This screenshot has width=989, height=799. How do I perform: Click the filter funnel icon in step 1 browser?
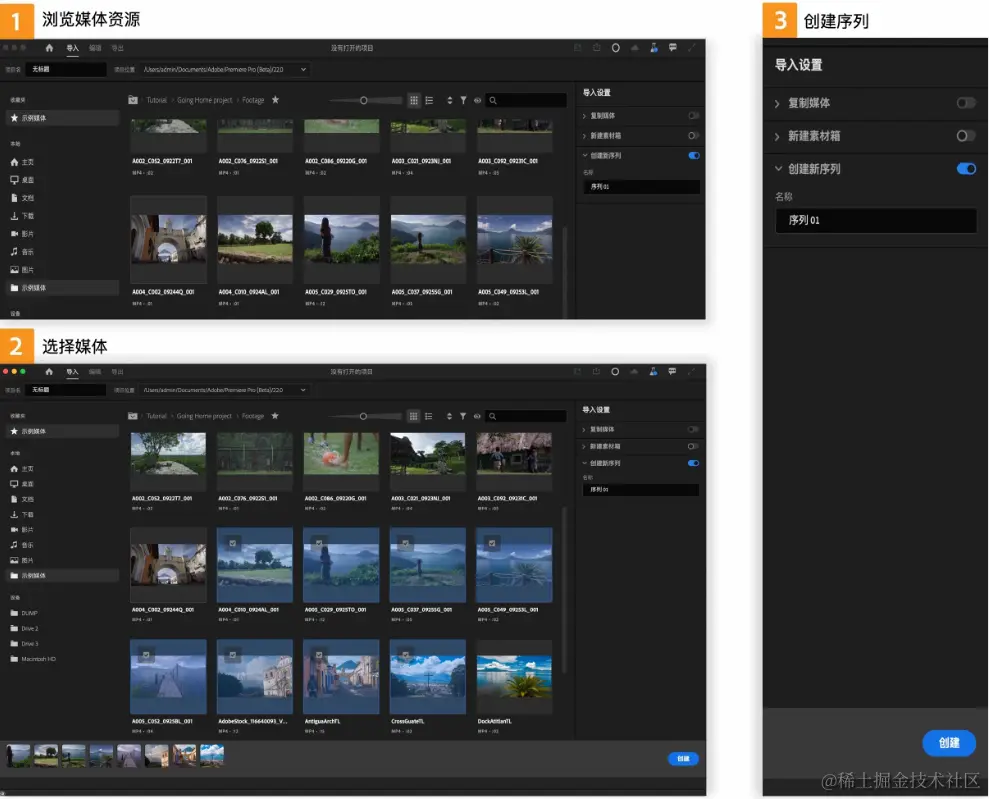pos(463,100)
